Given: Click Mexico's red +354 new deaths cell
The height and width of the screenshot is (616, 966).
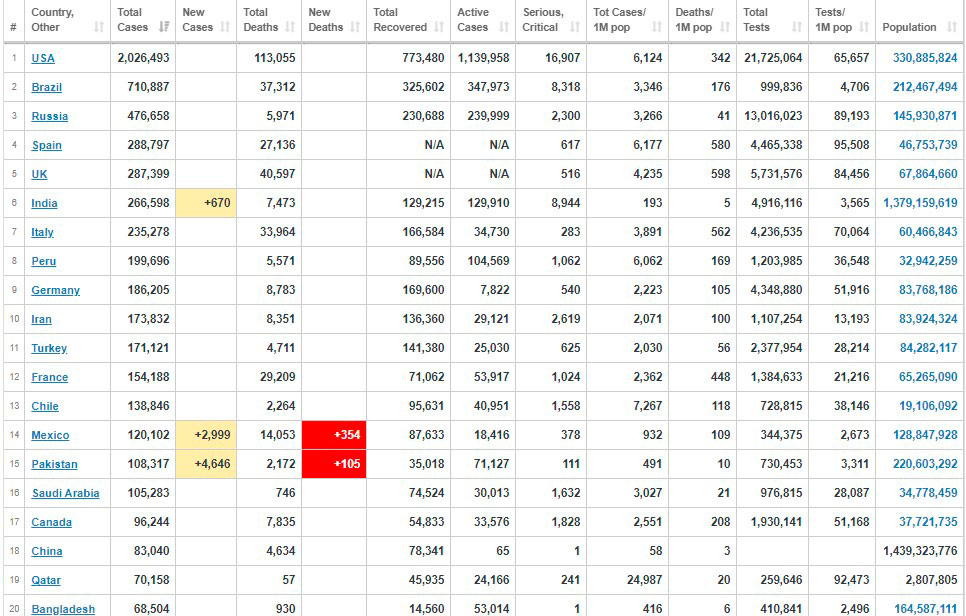Looking at the screenshot, I should (x=333, y=435).
